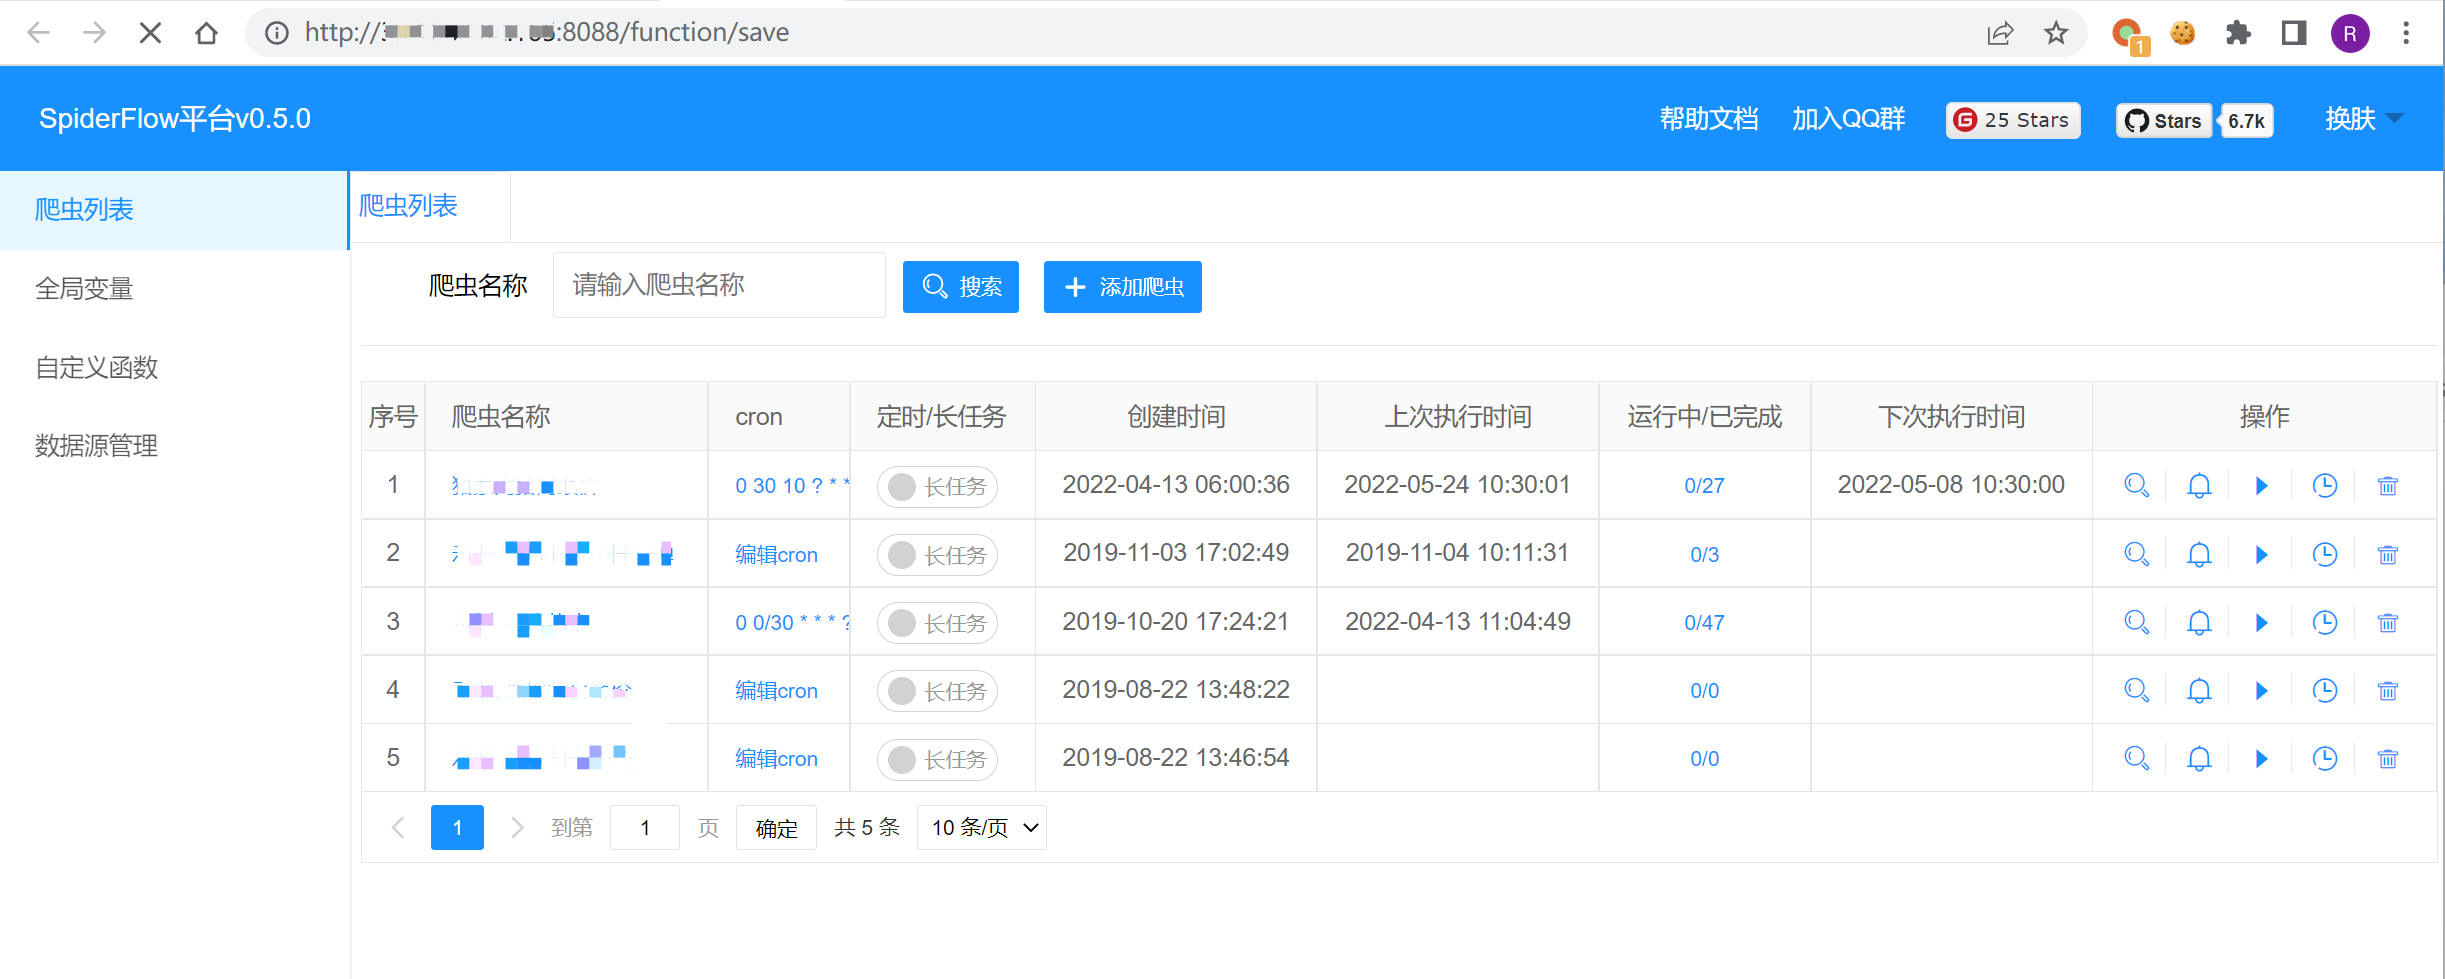Click the 编辑cron link in row 2
The width and height of the screenshot is (2445, 979).
pos(776,555)
